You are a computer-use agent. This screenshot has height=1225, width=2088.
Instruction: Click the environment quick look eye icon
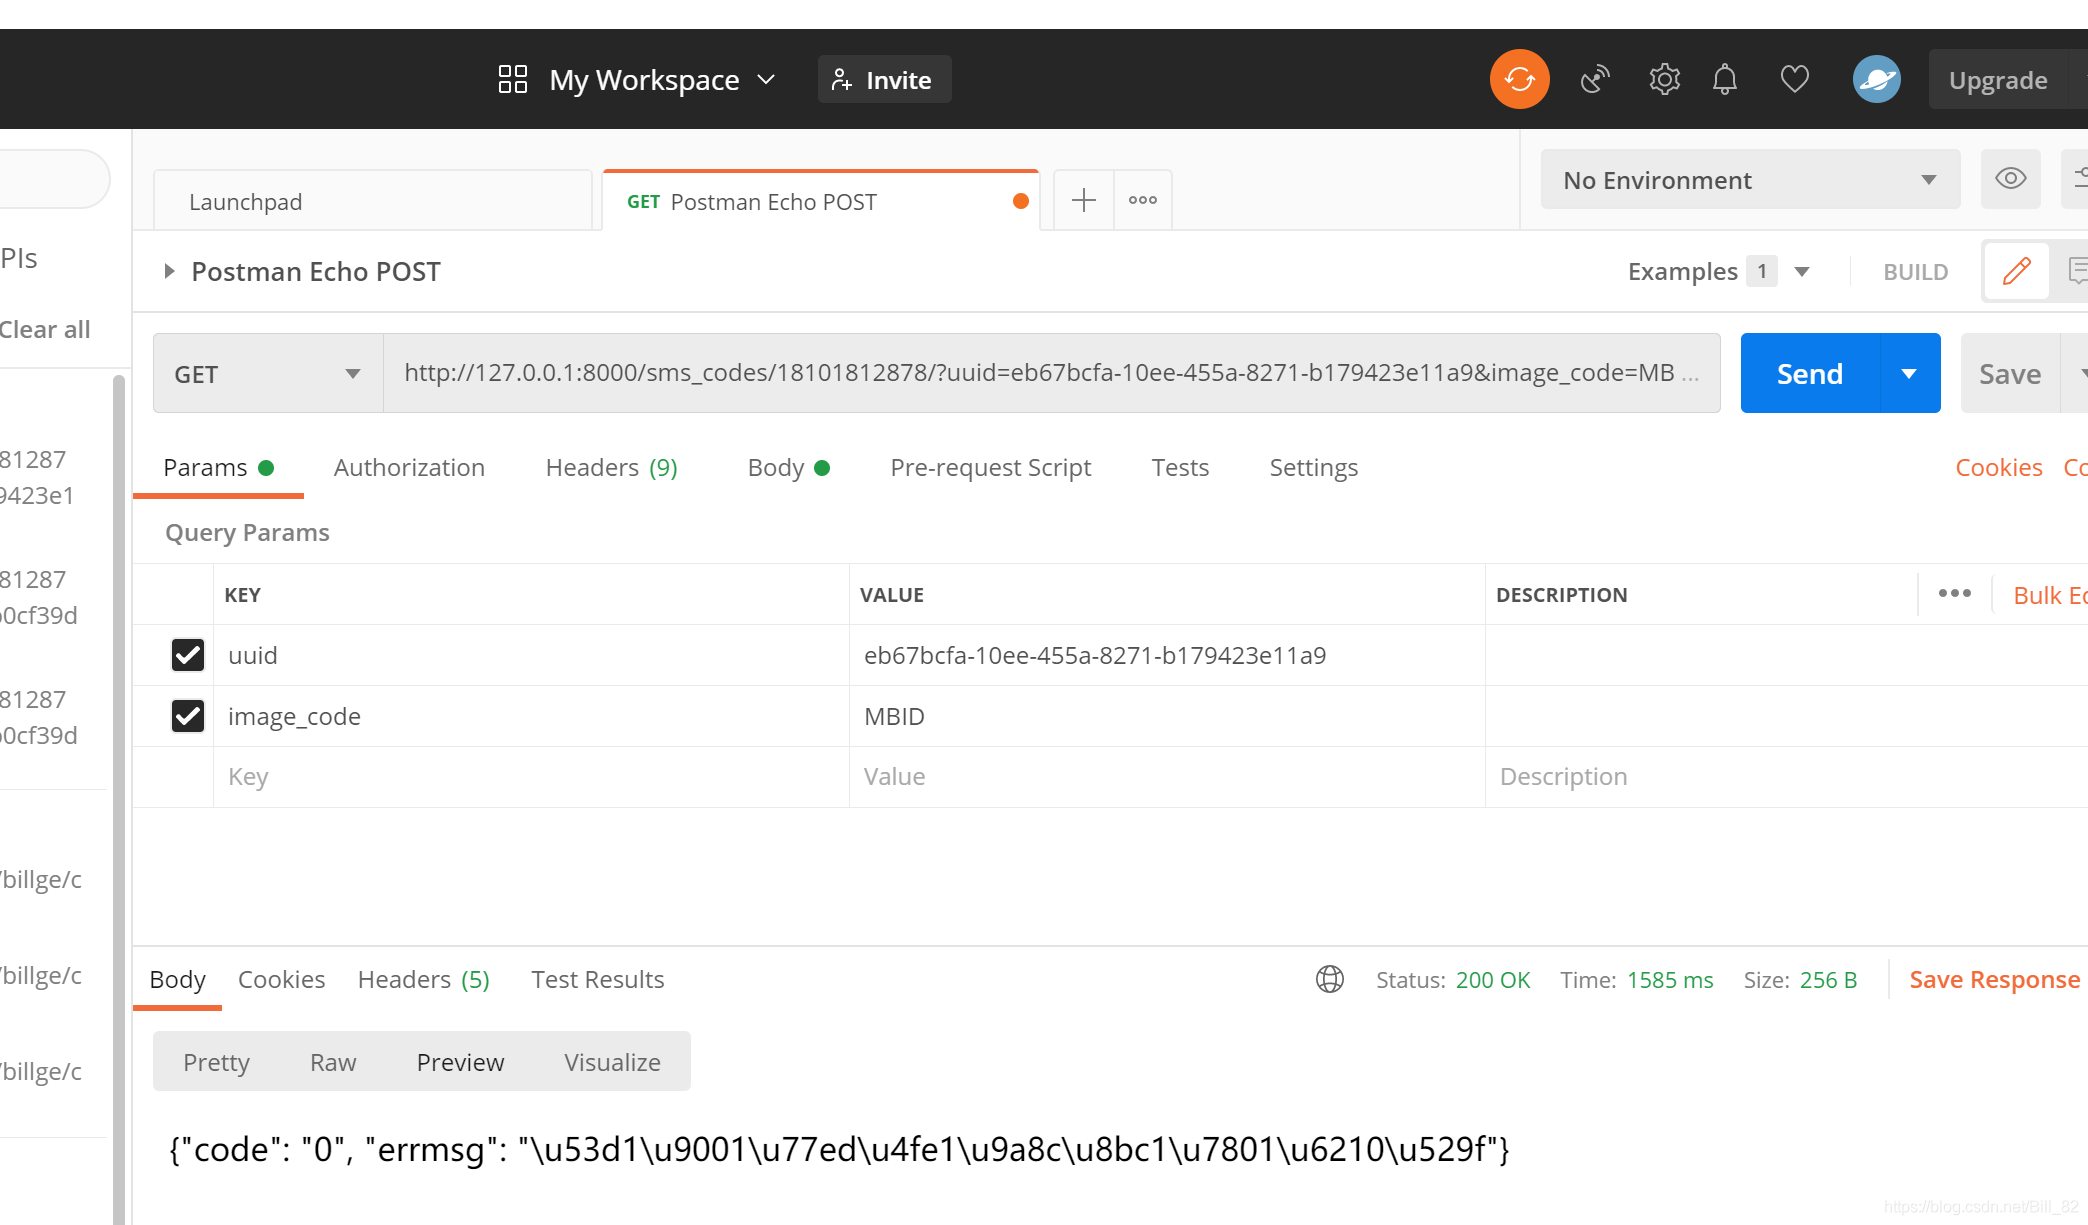(x=2010, y=179)
